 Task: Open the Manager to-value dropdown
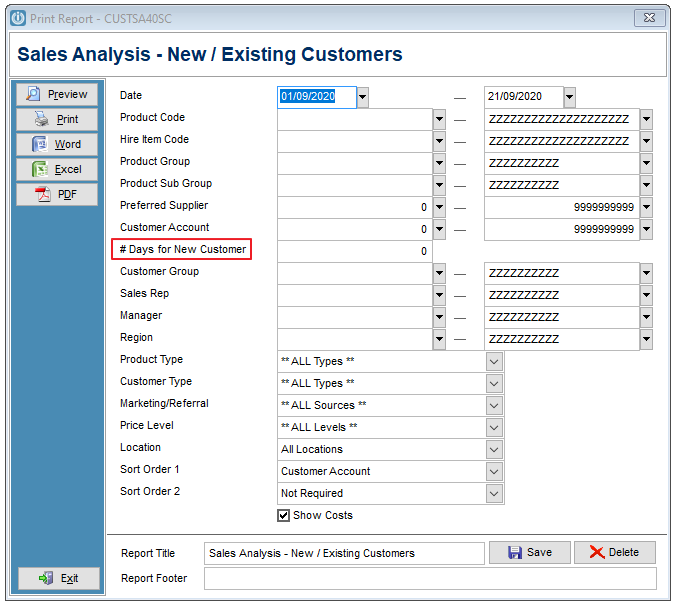pos(646,317)
